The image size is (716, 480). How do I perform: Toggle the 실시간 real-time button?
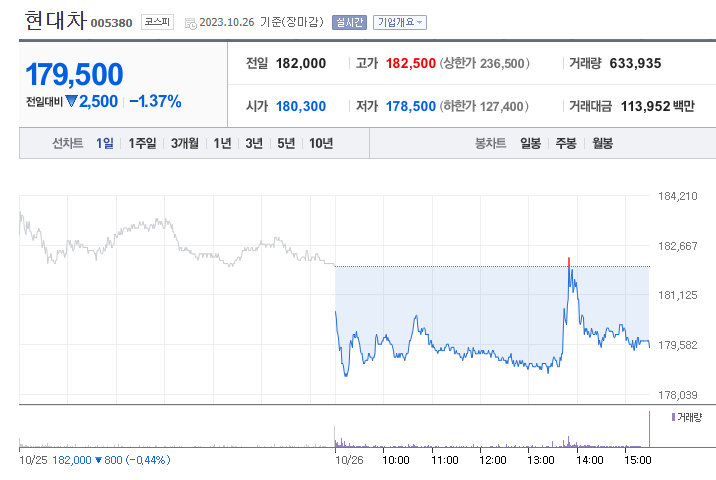coord(349,22)
